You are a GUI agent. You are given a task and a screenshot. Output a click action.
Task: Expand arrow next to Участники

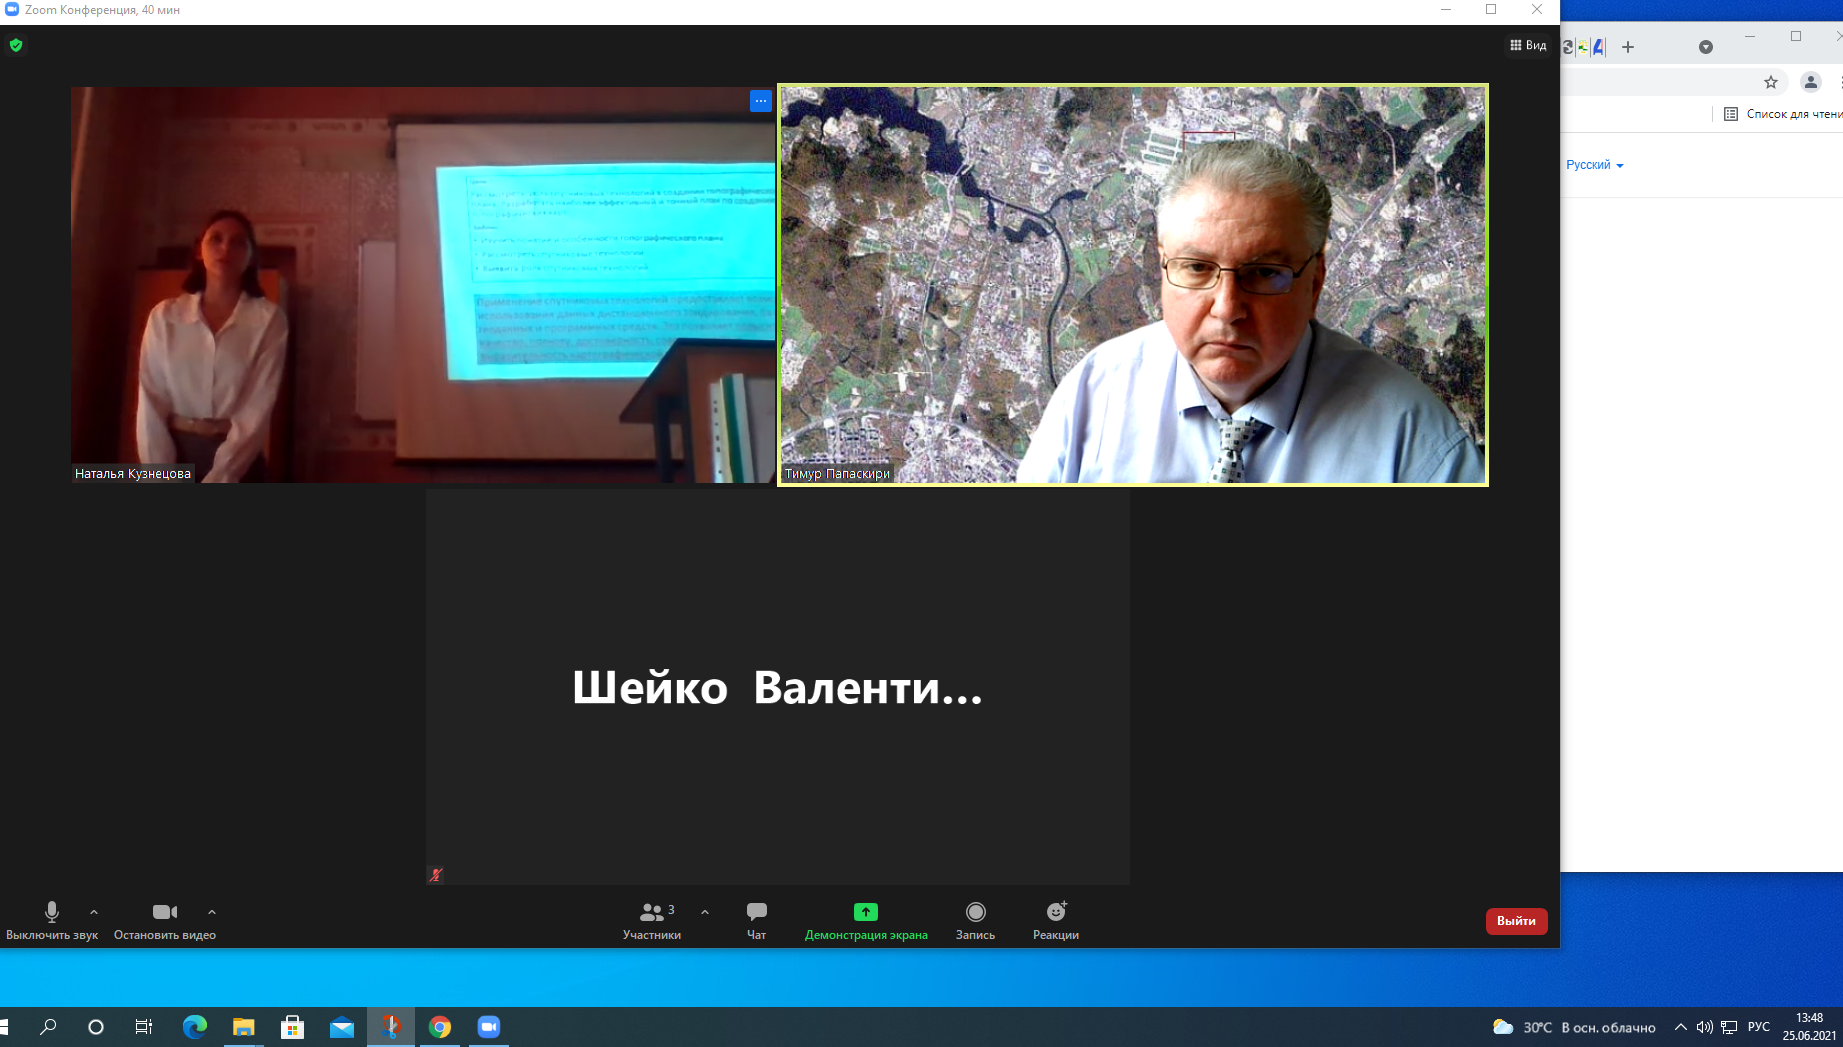point(705,912)
